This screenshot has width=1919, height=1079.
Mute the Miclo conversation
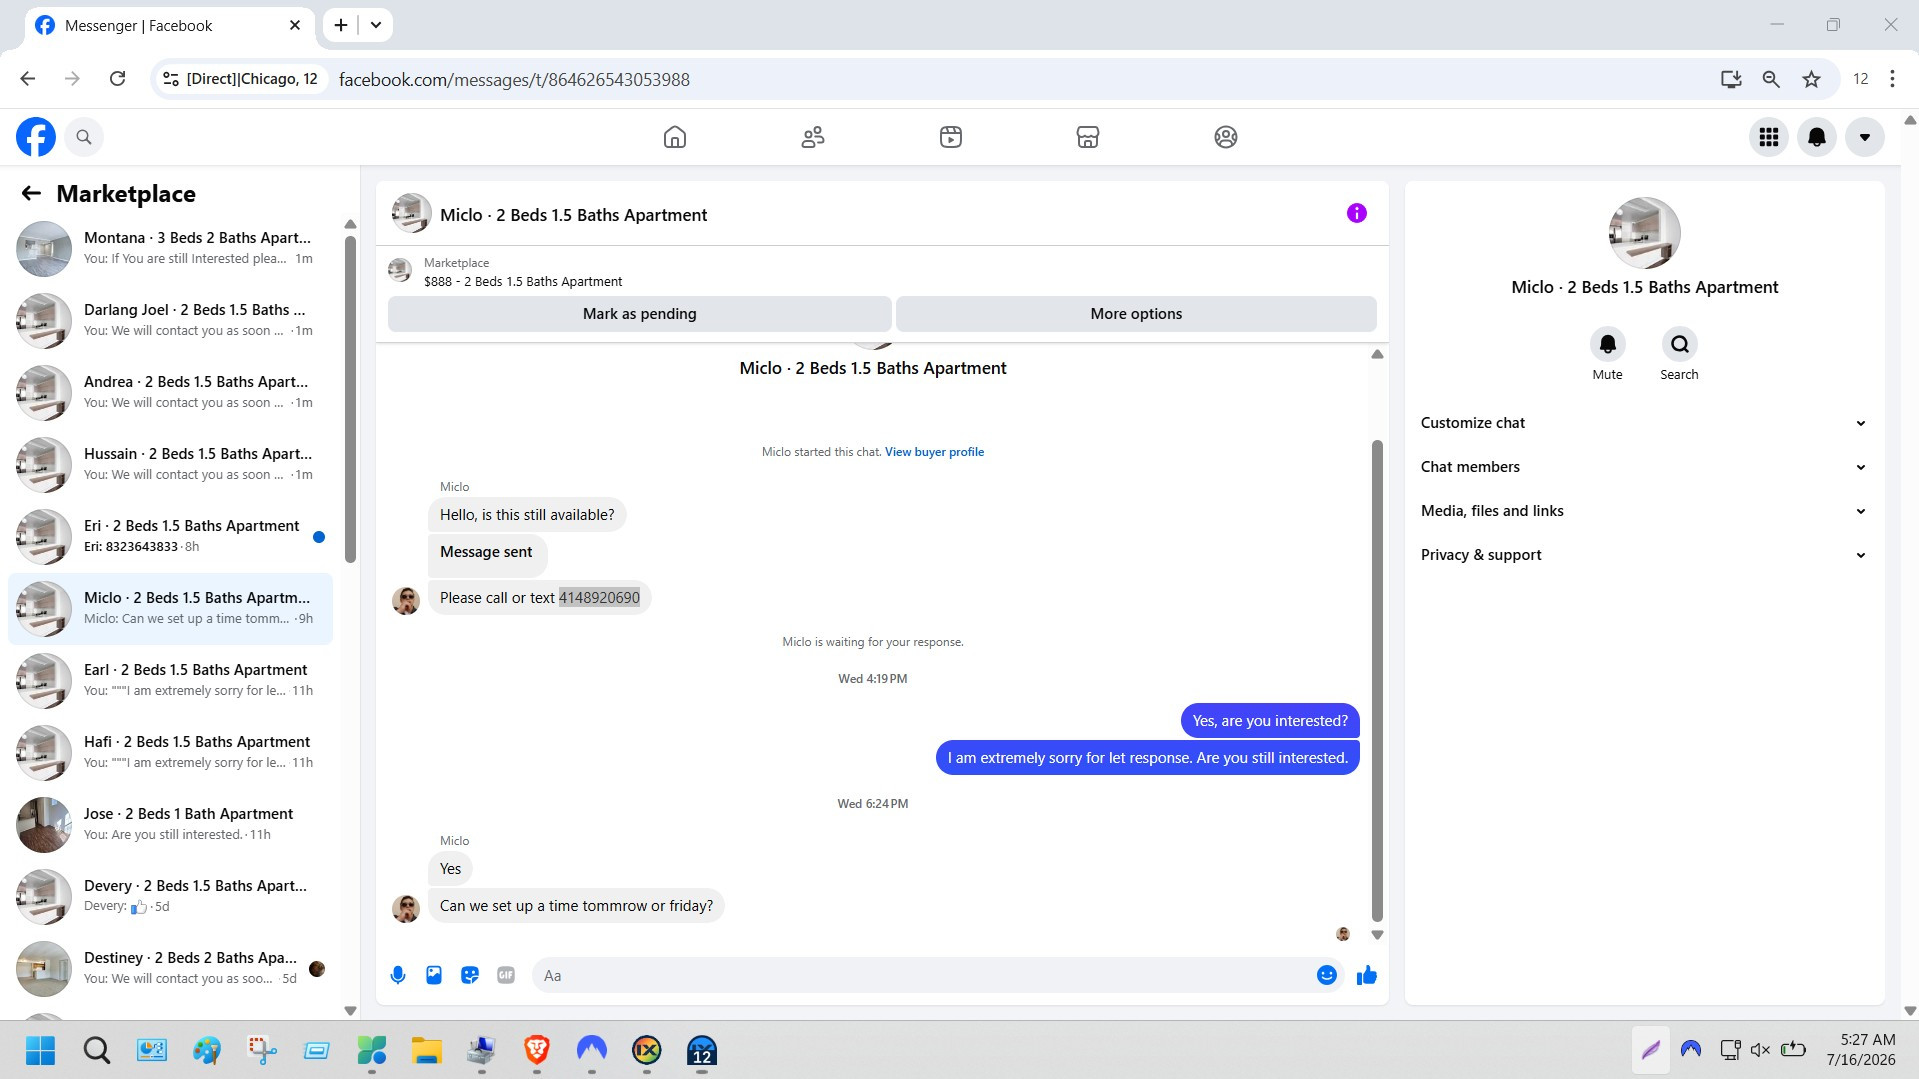[1607, 344]
